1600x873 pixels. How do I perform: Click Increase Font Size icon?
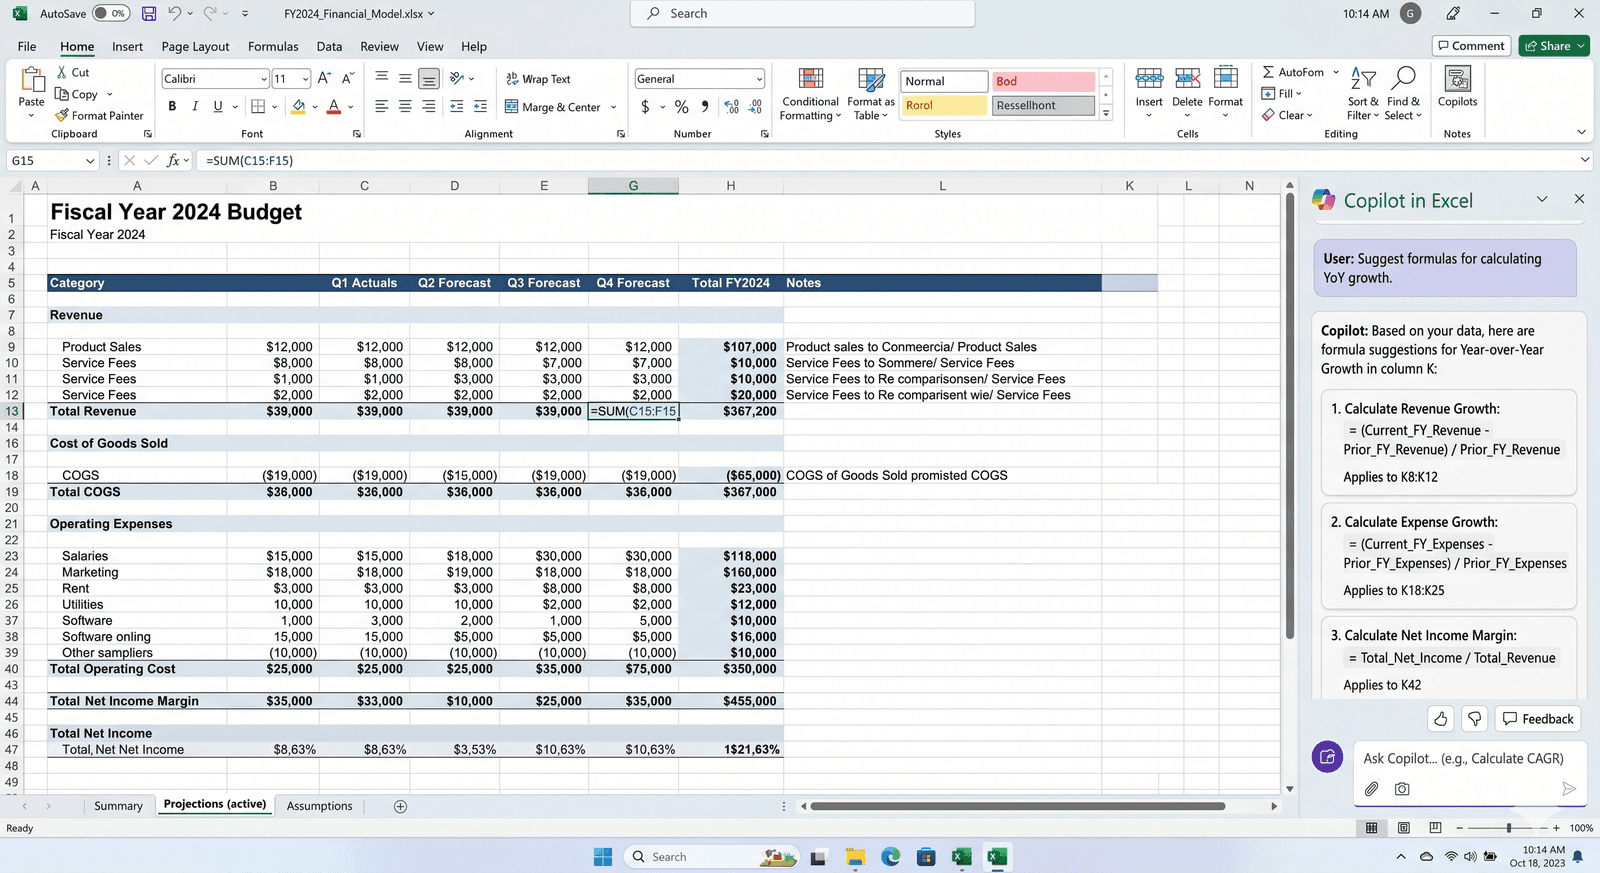324,78
